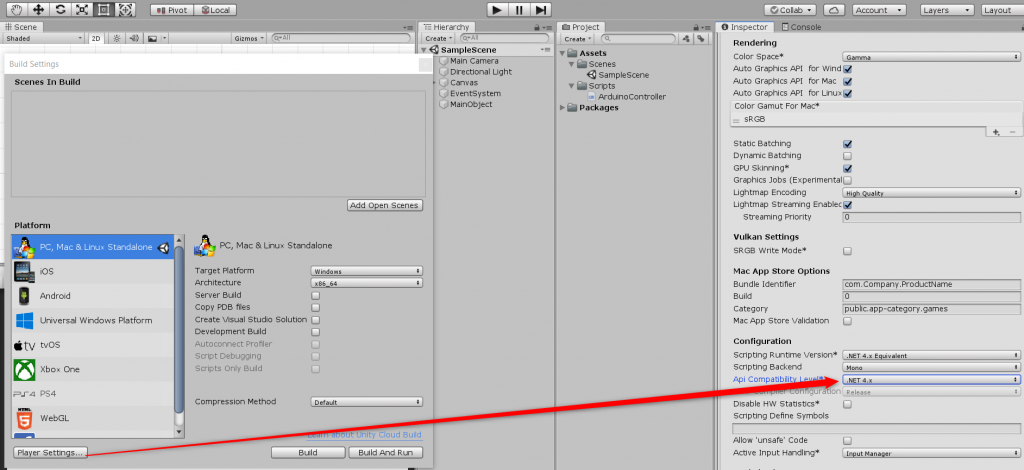This screenshot has width=1024, height=470.
Task: Select Universal Windows Platform
Action: (x=93, y=321)
